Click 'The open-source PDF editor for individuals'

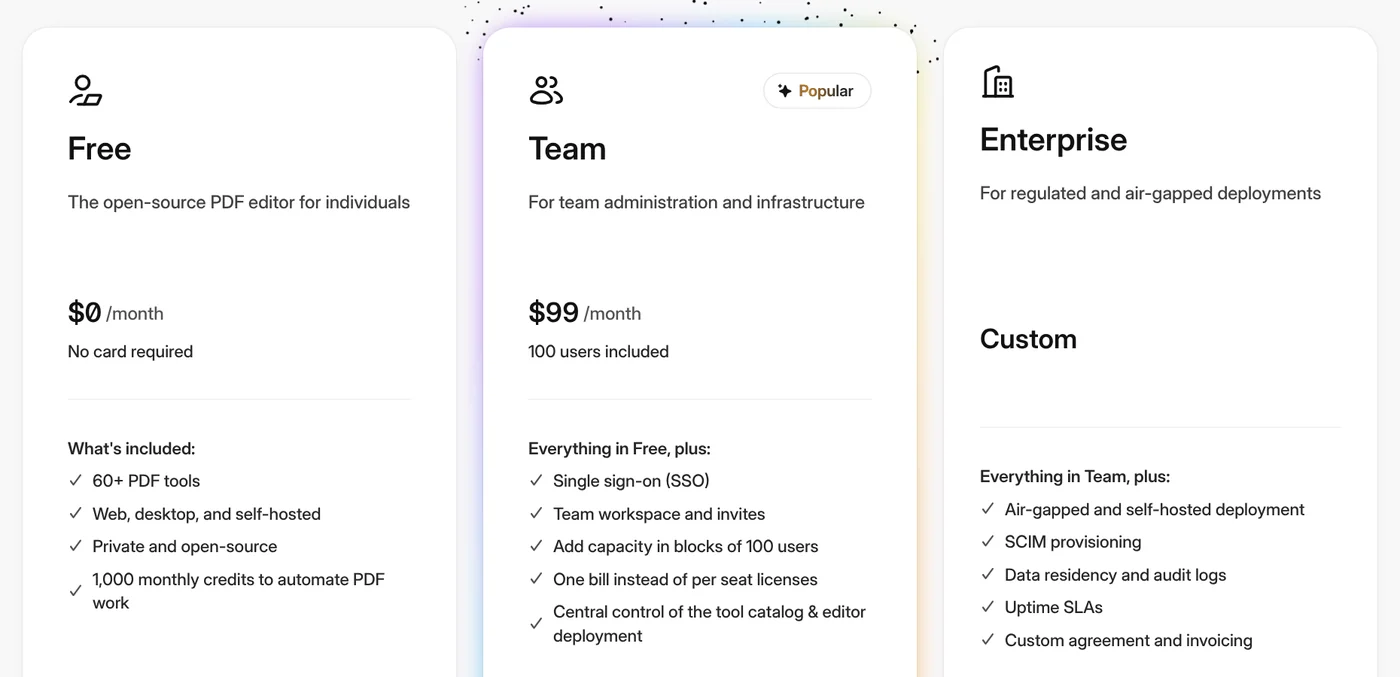click(239, 202)
